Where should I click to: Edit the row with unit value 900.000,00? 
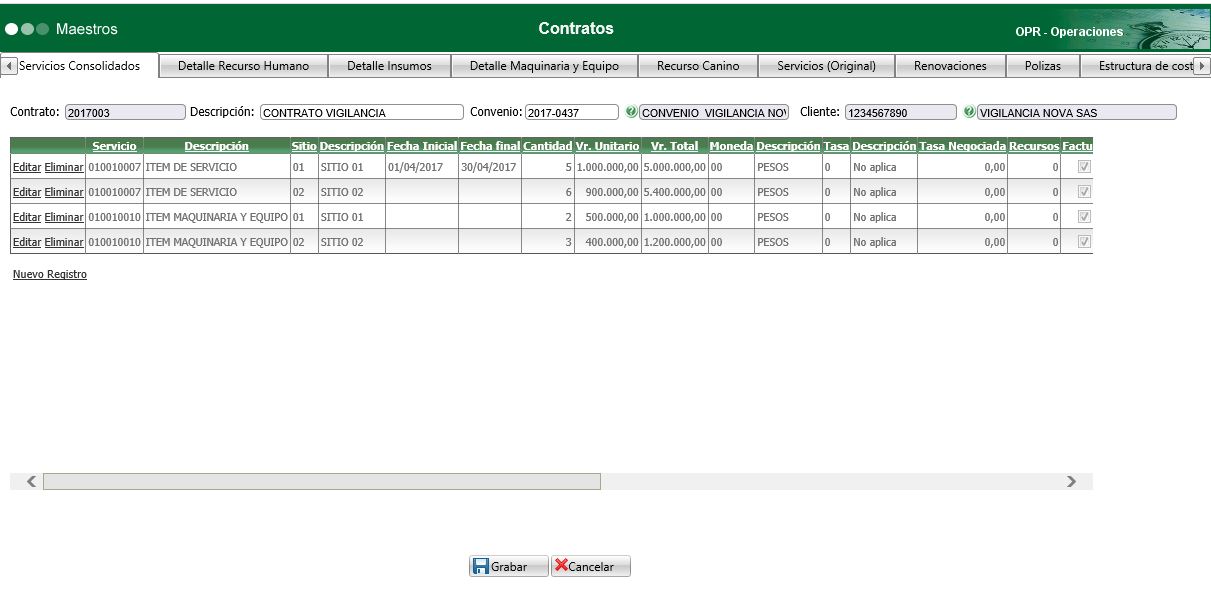point(27,192)
